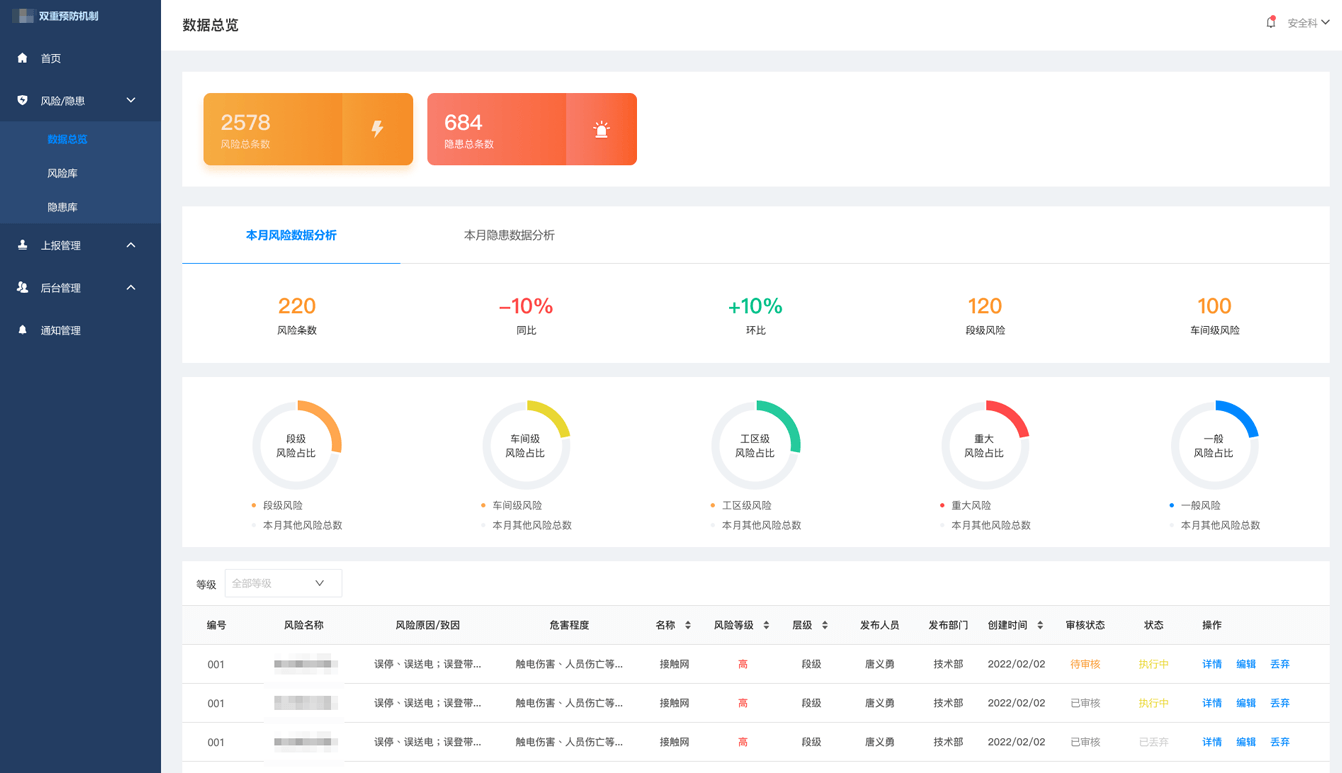Switch to the 本月隐患数据分析 tab

[x=509, y=235]
